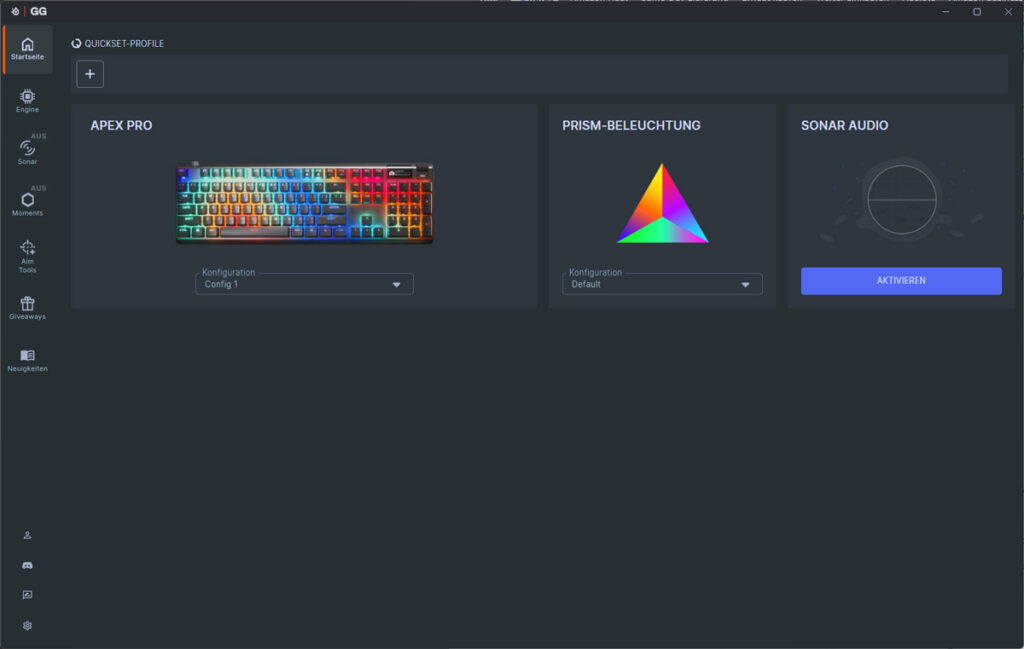
Task: Open the Sonar section in sidebar
Action: [x=27, y=153]
